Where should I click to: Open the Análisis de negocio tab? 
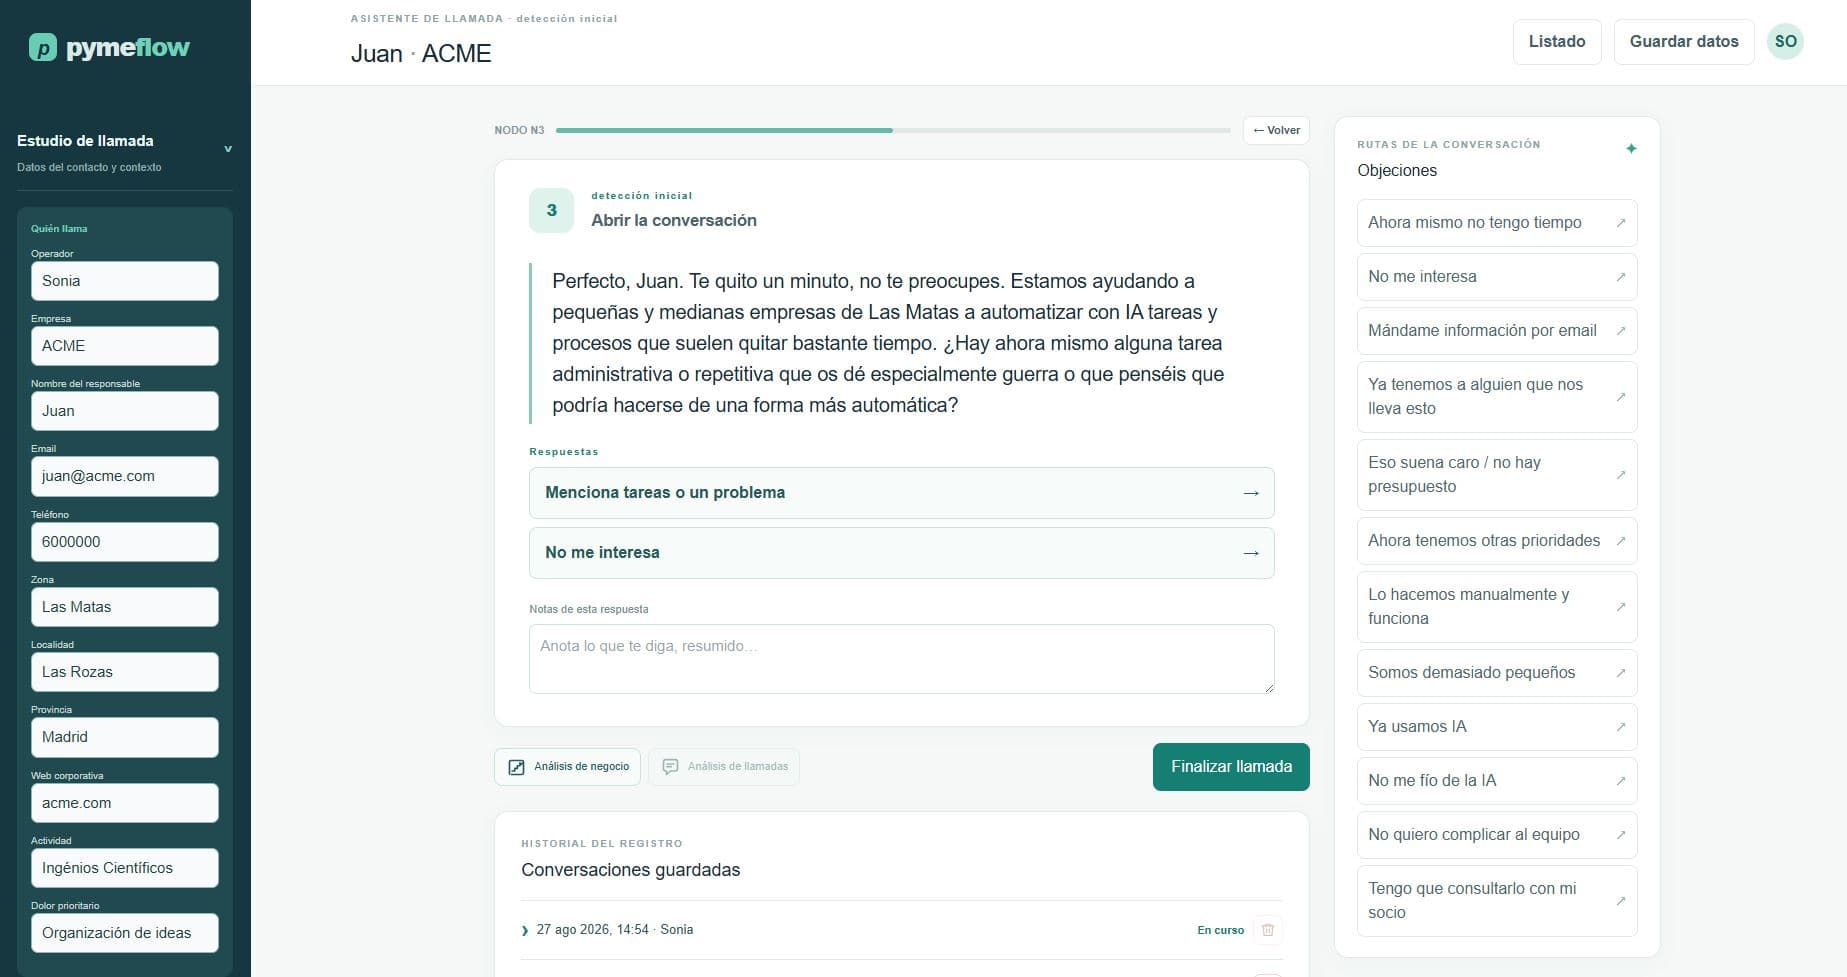[567, 767]
